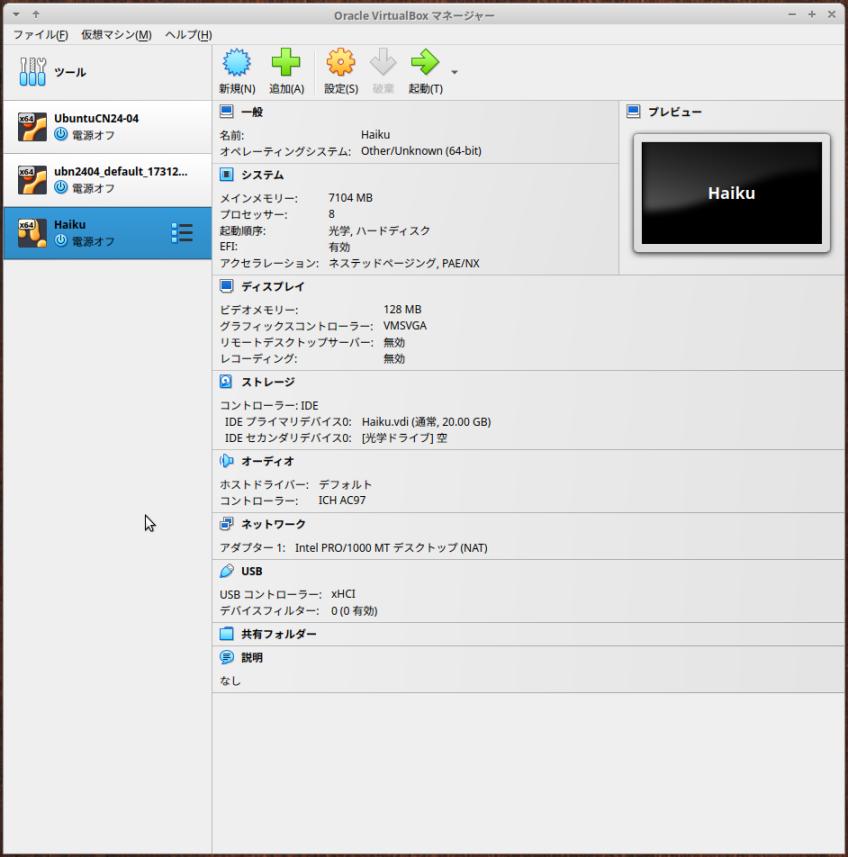
Task: Click the VMSVGA graphics controller value
Action: tap(405, 326)
